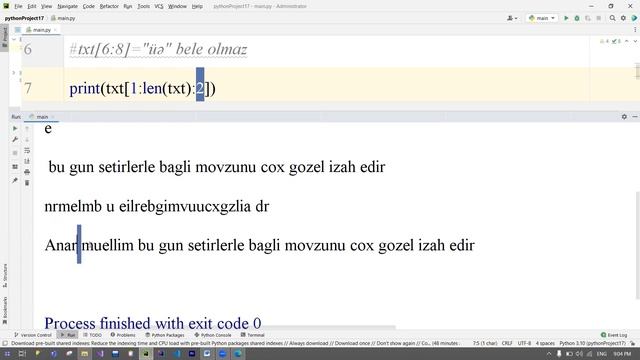Jump to next highlighted error chevron

click(635, 41)
